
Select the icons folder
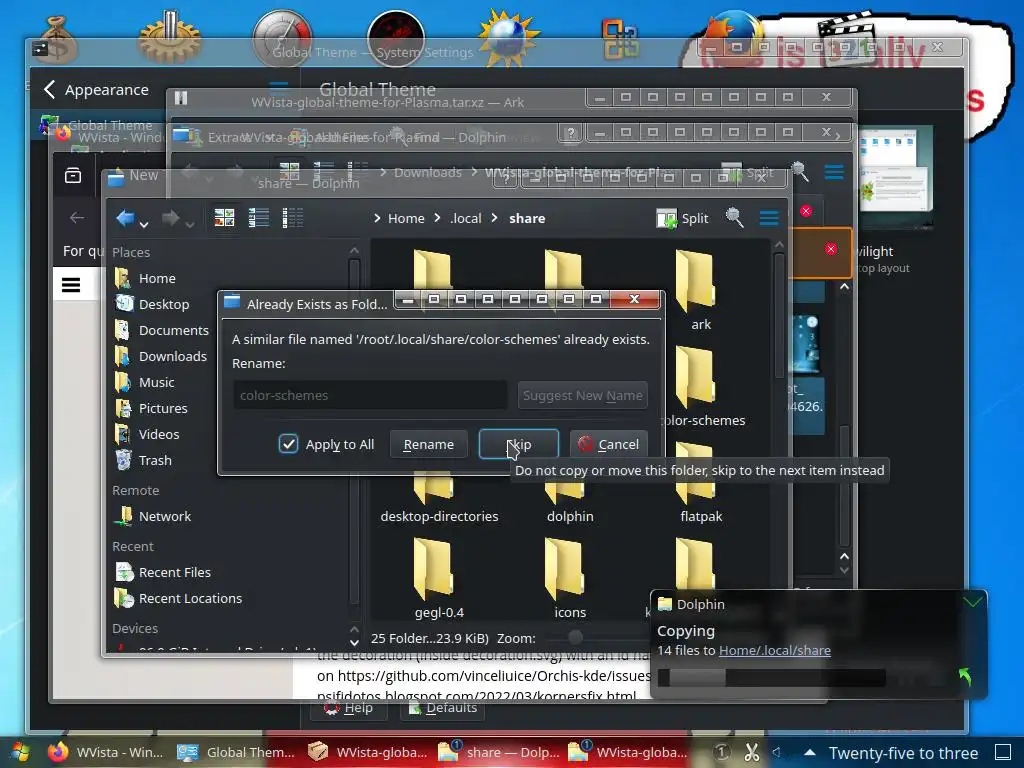[x=570, y=578]
